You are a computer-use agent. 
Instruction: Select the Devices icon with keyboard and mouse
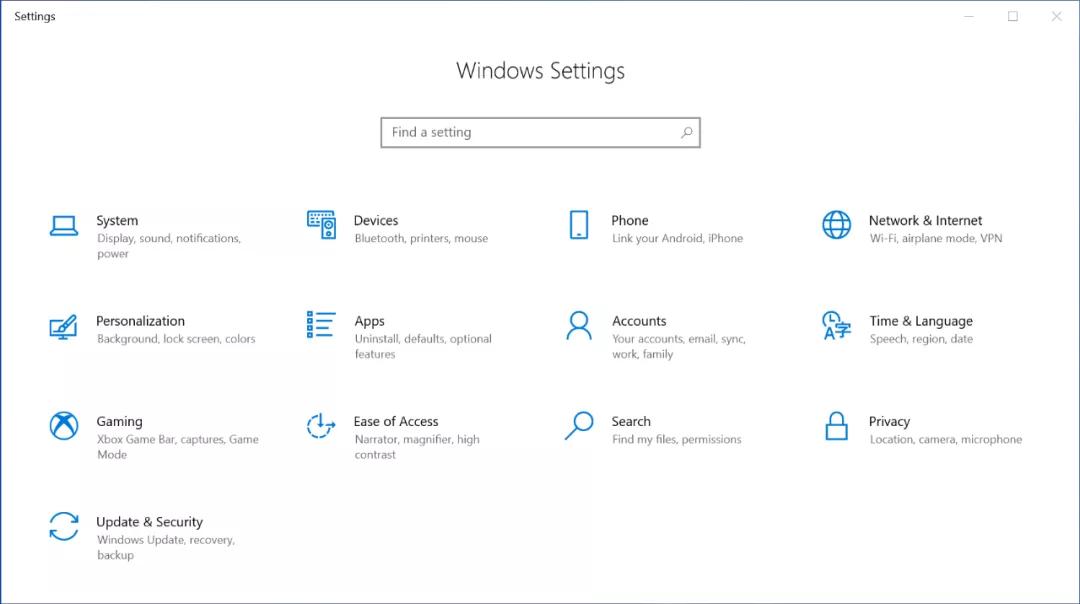(x=321, y=226)
